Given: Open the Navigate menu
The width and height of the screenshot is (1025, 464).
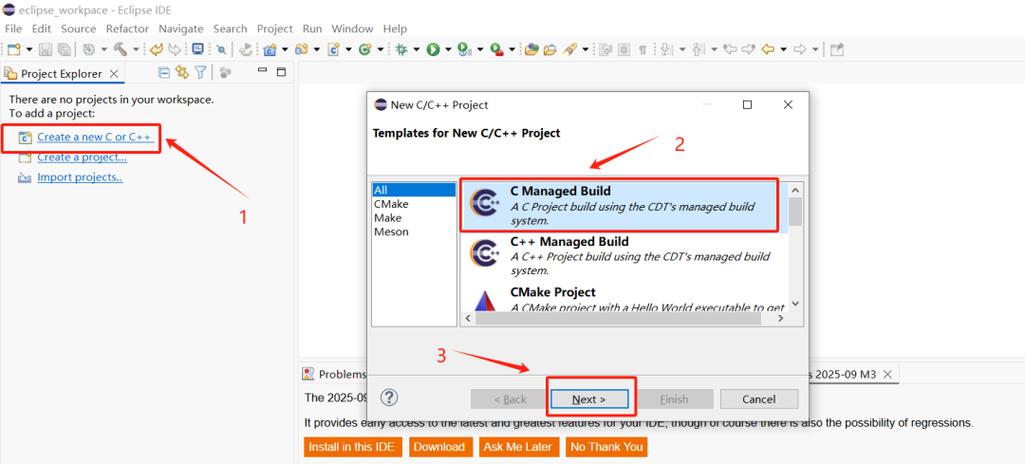Looking at the screenshot, I should tap(181, 29).
